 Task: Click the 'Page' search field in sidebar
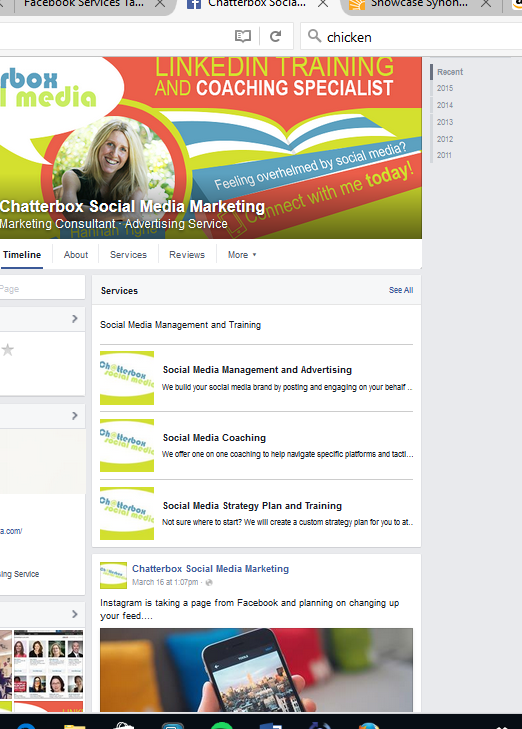pos(42,289)
